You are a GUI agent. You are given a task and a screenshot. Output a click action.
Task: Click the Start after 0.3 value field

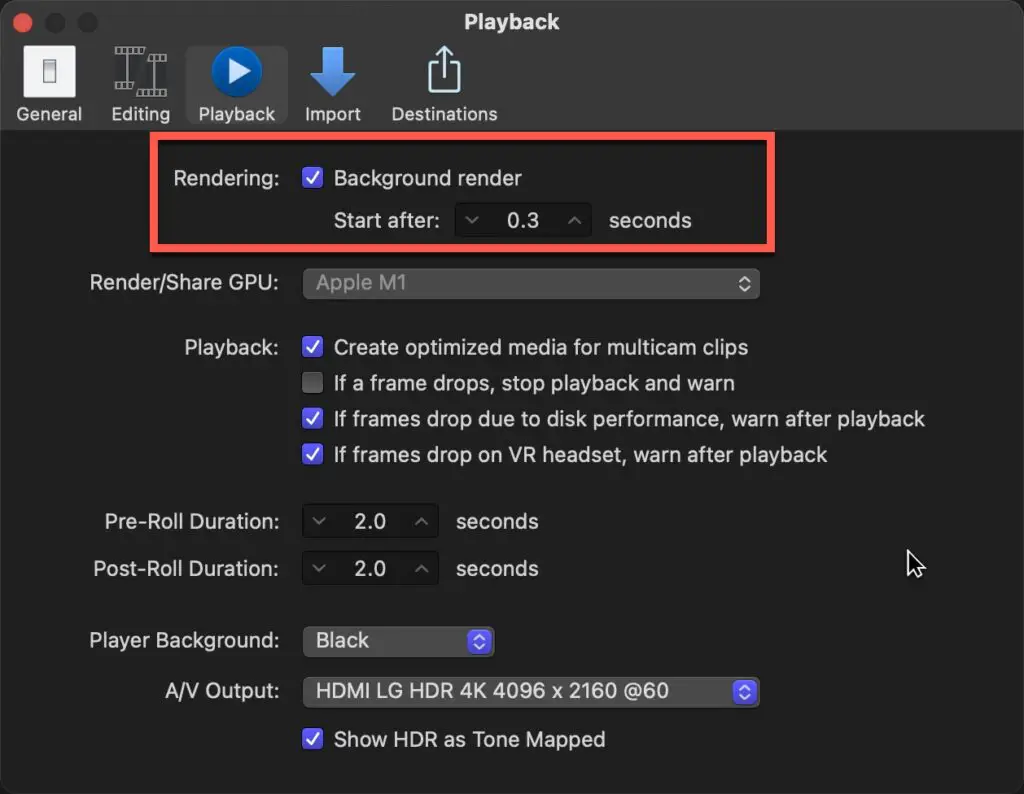tap(523, 220)
